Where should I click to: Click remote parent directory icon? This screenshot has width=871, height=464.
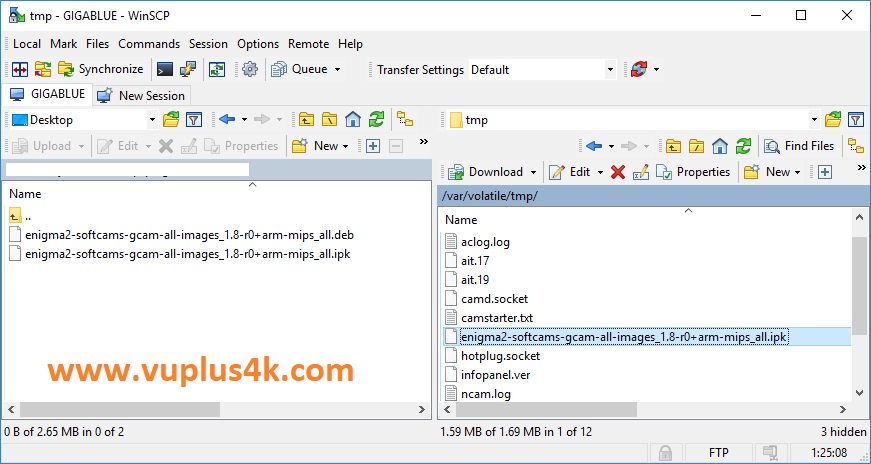(x=673, y=146)
